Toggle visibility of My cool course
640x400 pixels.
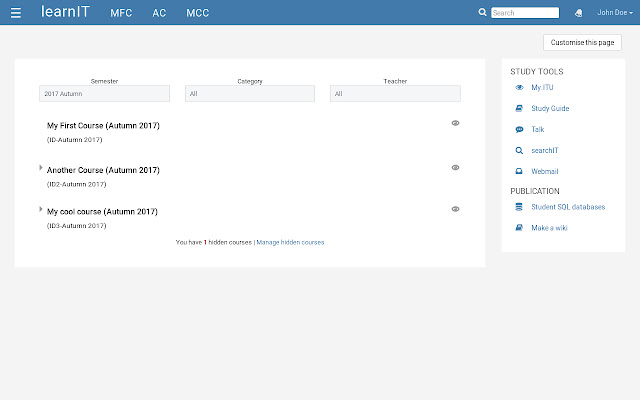point(455,209)
